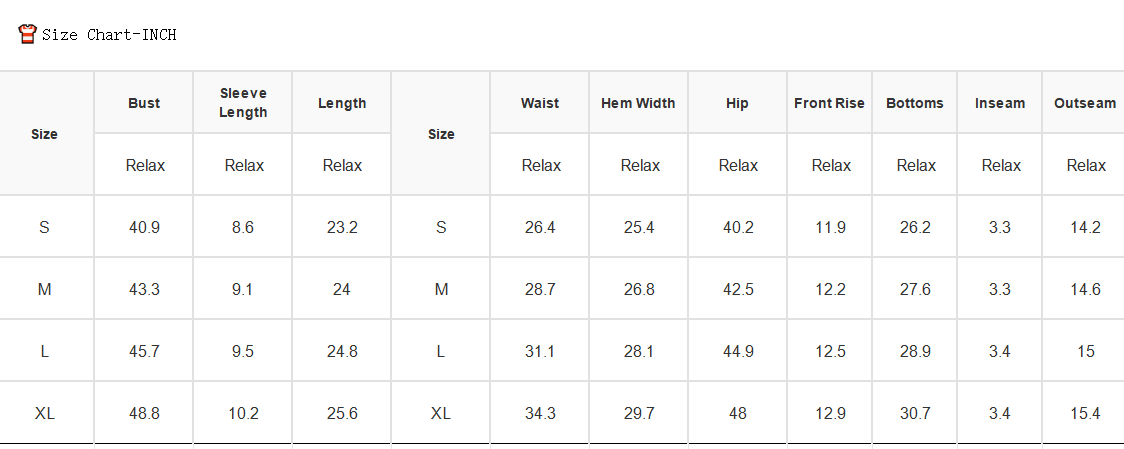Viewport: 1124px width, 449px height.
Task: Select the XL hem width value 29.7
Action: 639,414
